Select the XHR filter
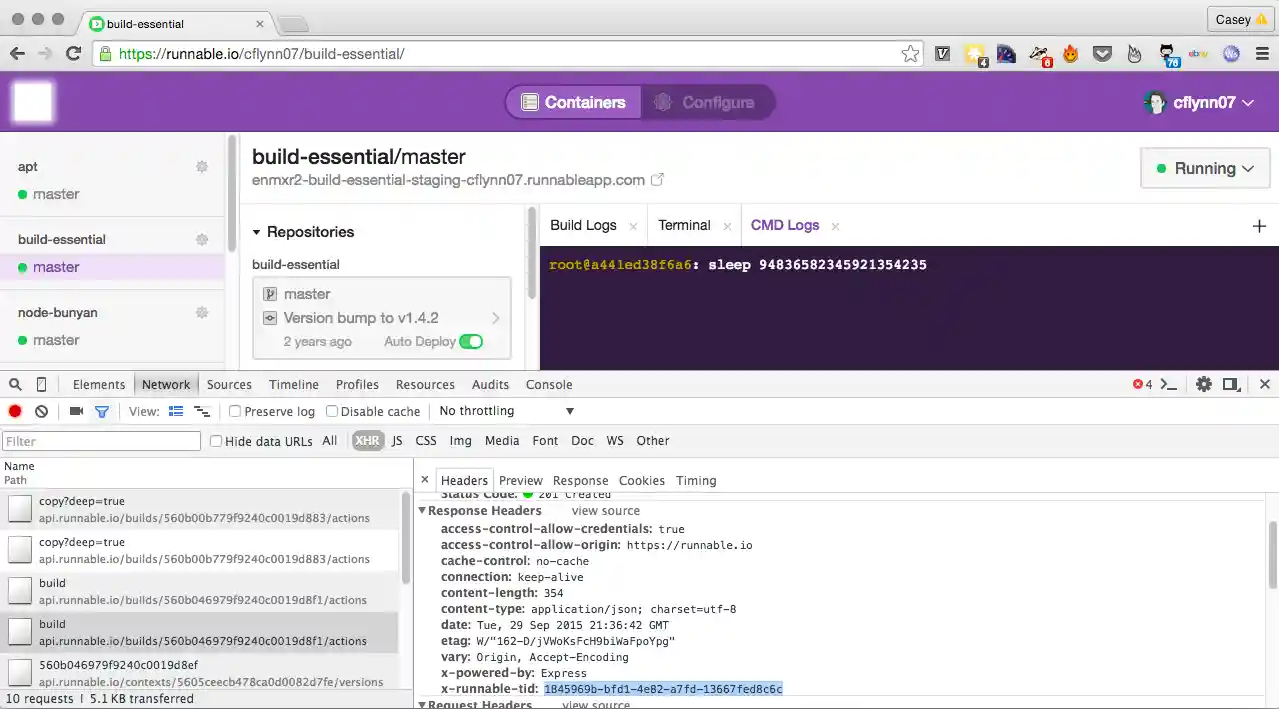The width and height of the screenshot is (1279, 709). point(368,441)
